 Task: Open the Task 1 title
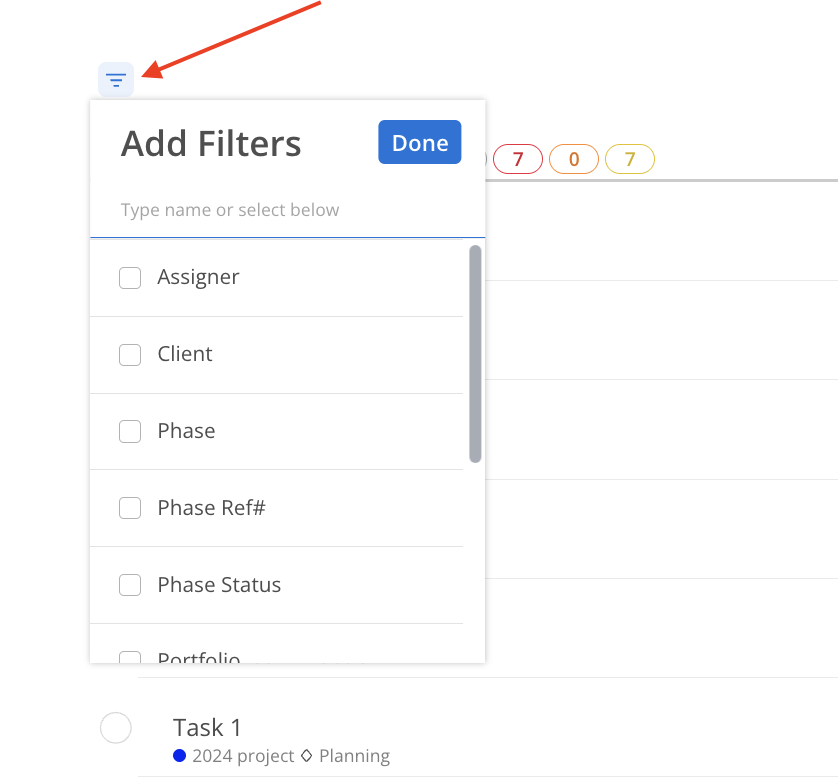207,727
